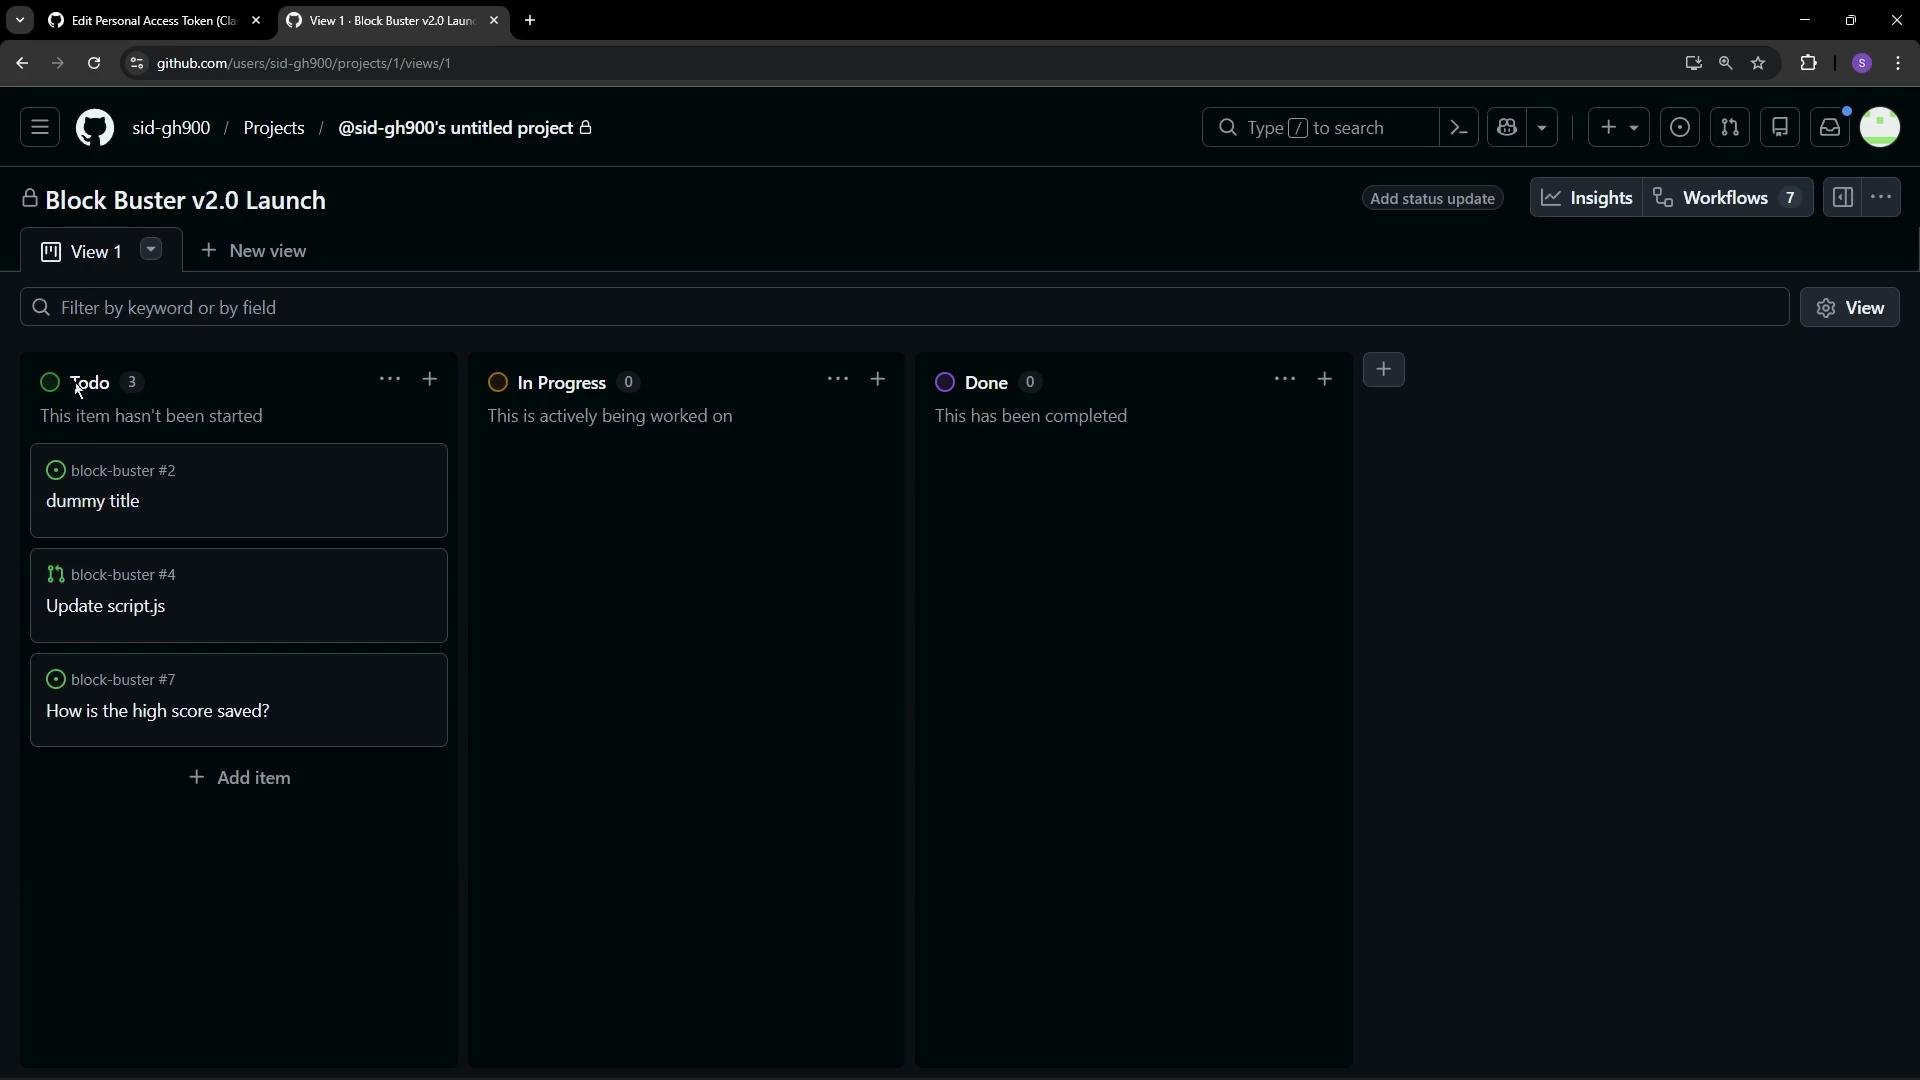Open View 1 options dropdown arrow
Screen dimensions: 1920x1080
[x=151, y=250]
